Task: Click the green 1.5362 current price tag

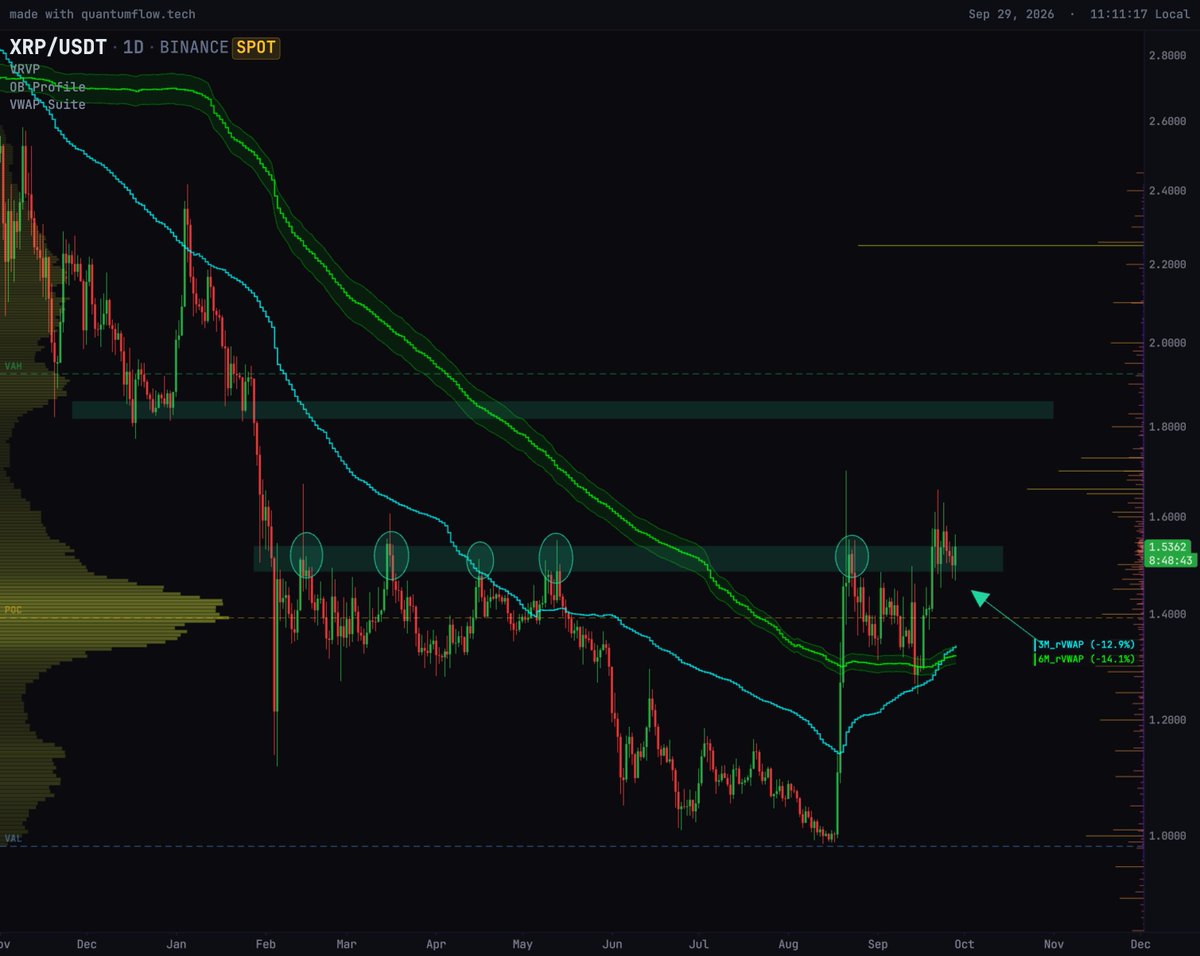Action: [x=1169, y=547]
